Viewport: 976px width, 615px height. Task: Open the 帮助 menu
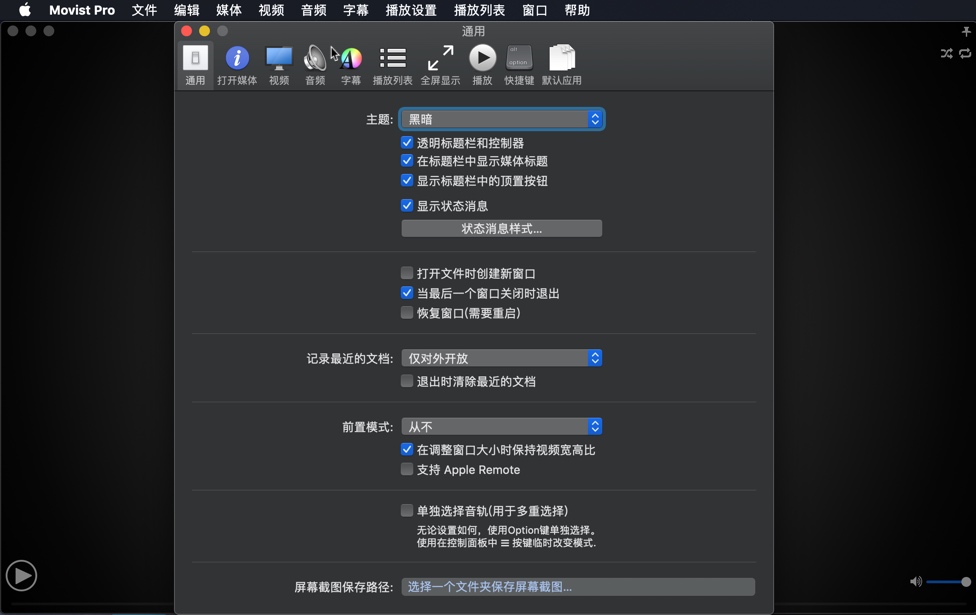pyautogui.click(x=577, y=10)
